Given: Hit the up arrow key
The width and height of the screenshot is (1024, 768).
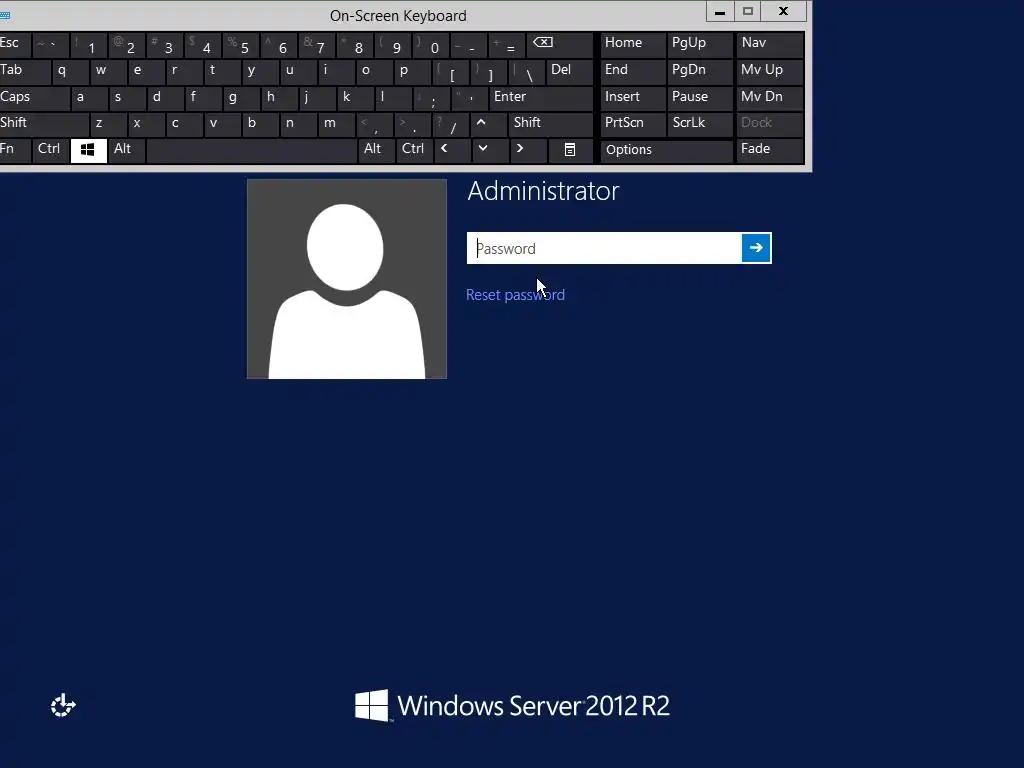Looking at the screenshot, I should coord(488,124).
